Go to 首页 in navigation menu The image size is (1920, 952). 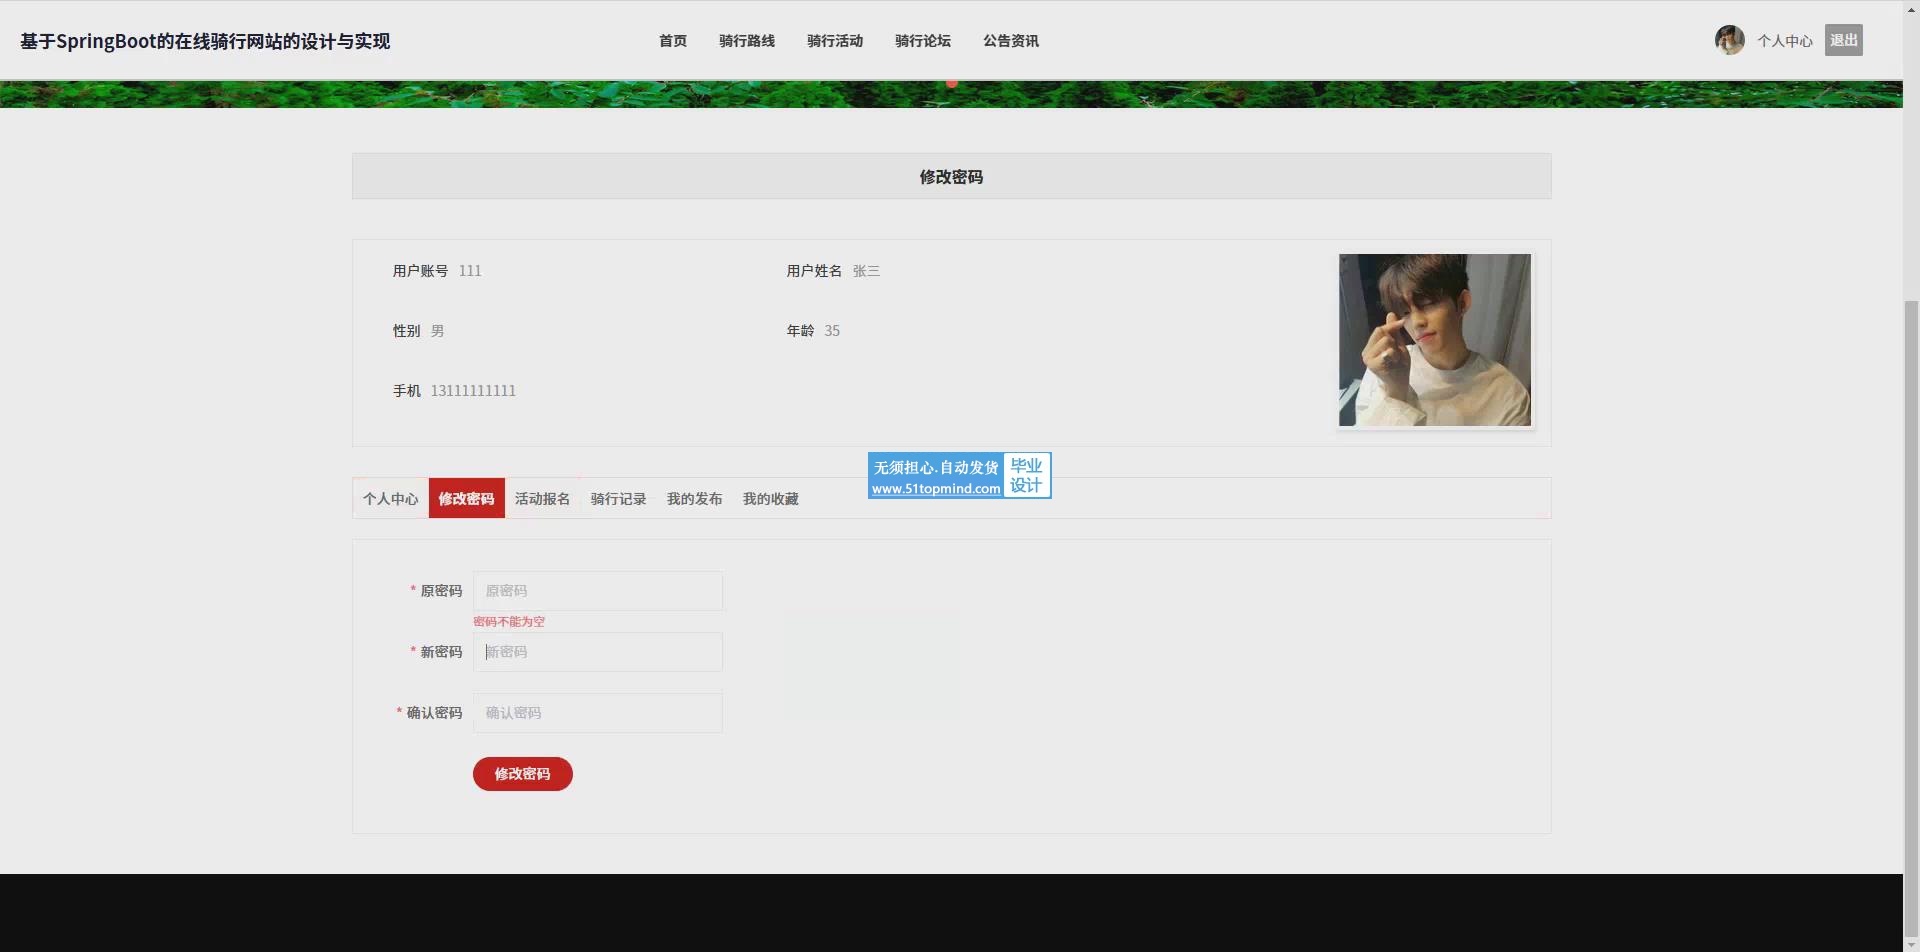click(673, 41)
